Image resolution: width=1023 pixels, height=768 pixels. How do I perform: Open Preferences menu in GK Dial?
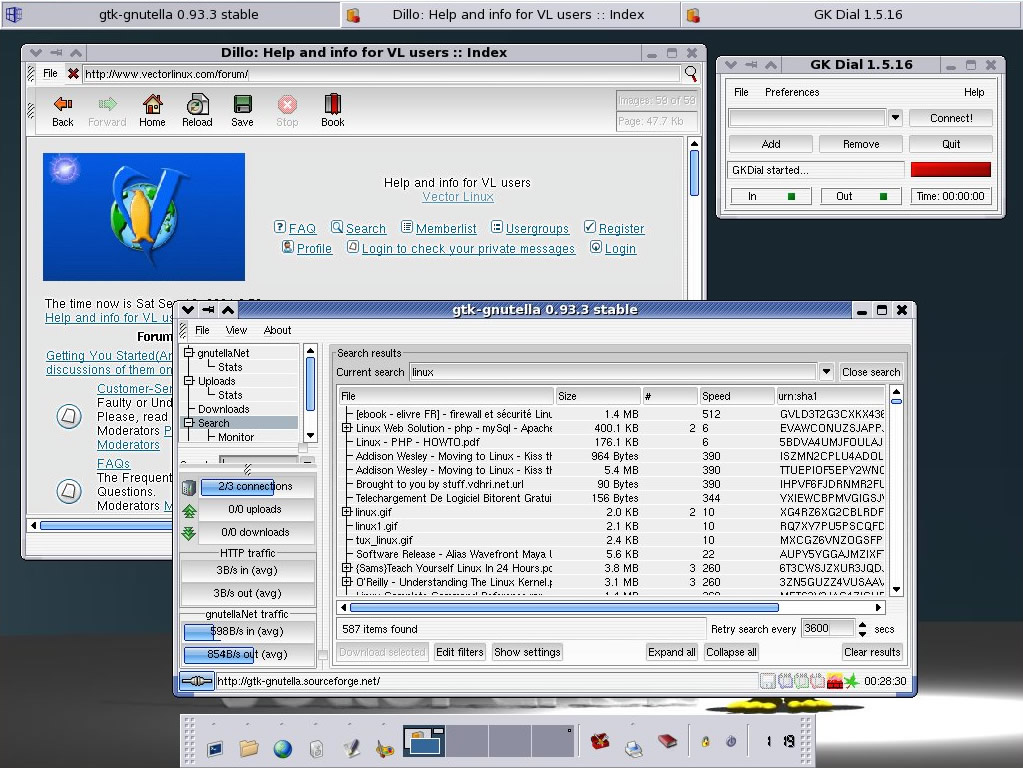click(791, 92)
